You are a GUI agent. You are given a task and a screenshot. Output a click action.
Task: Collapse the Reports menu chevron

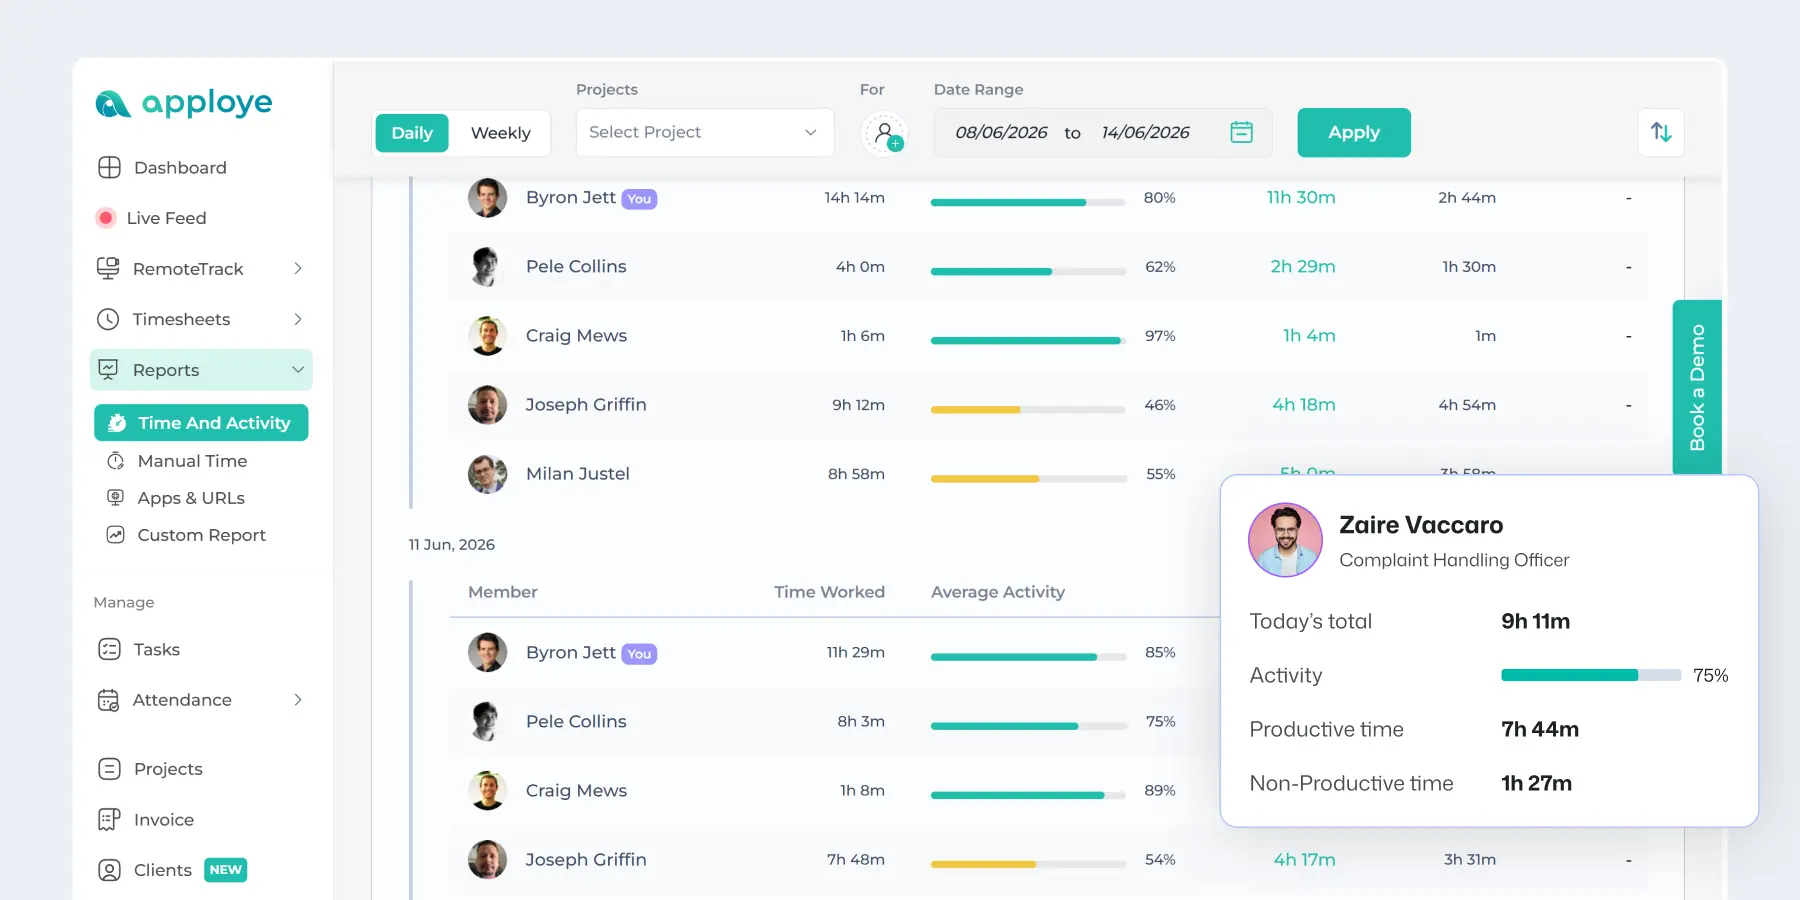(x=298, y=370)
